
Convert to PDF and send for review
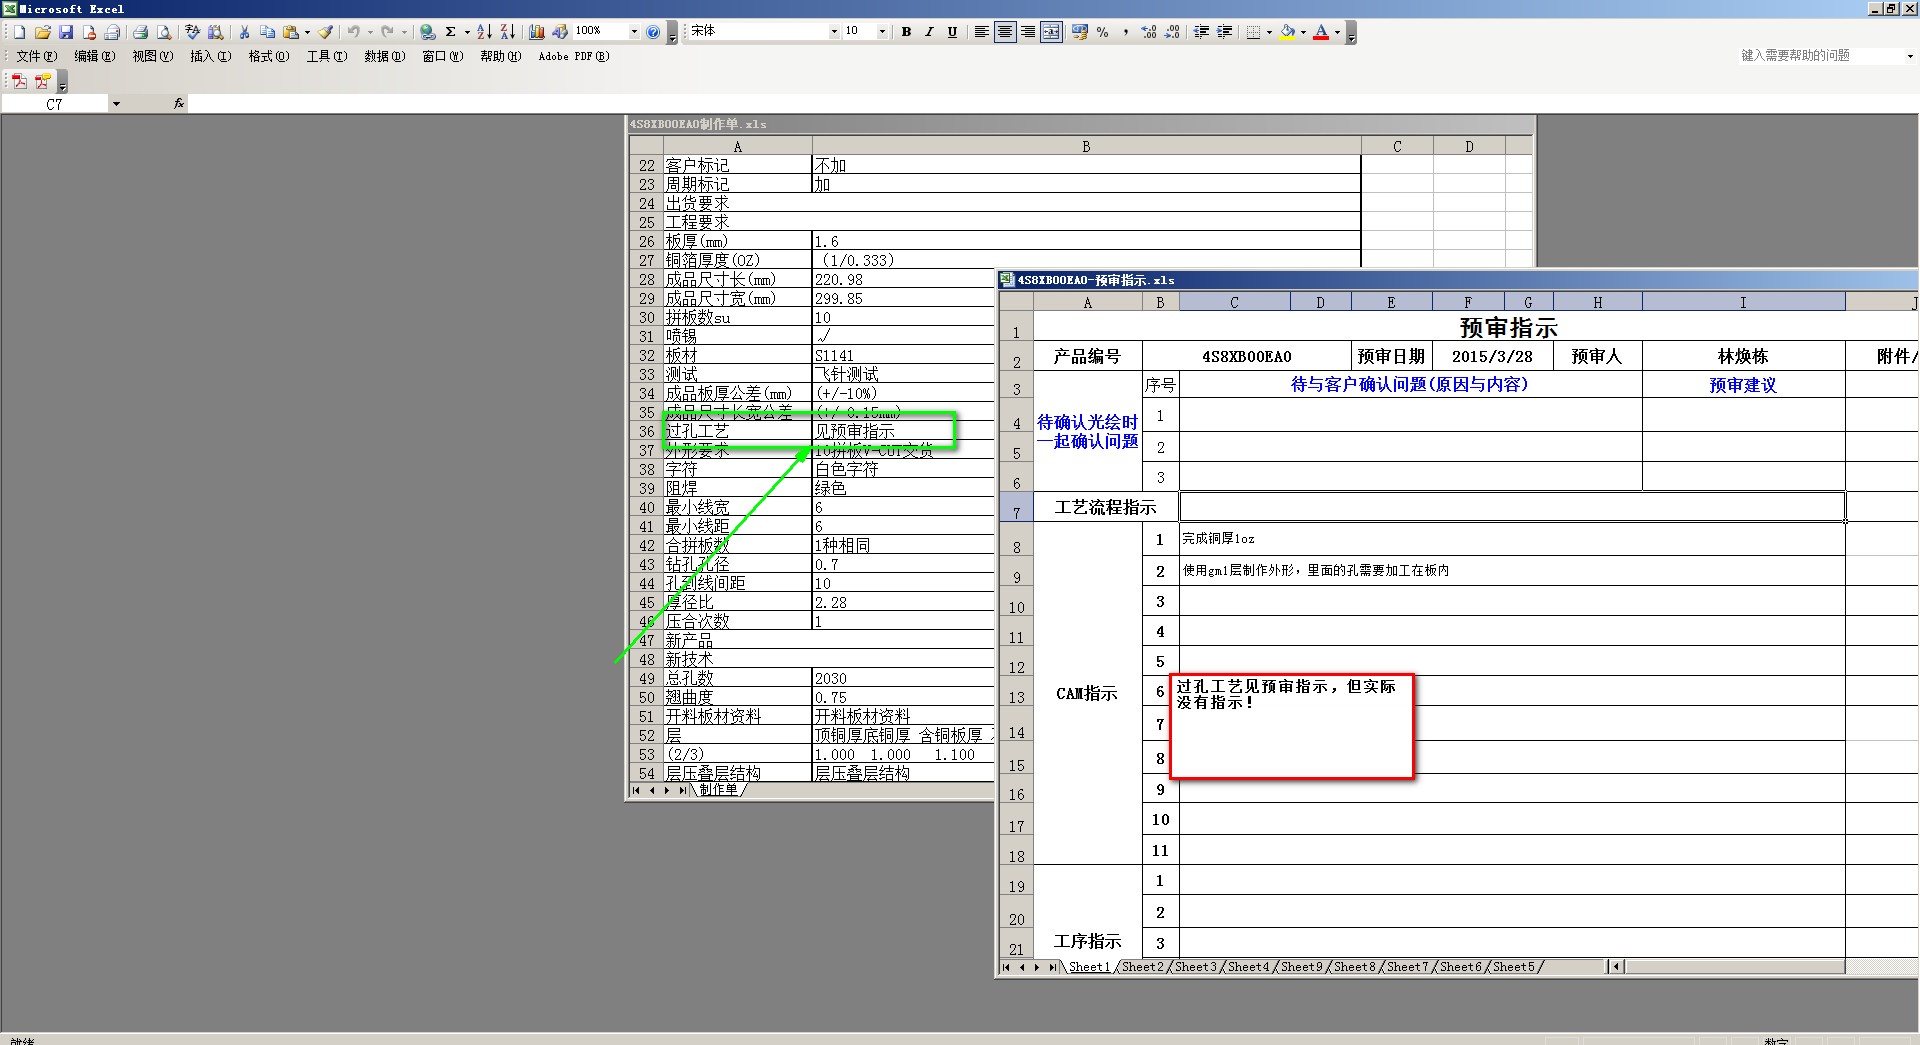coord(42,81)
